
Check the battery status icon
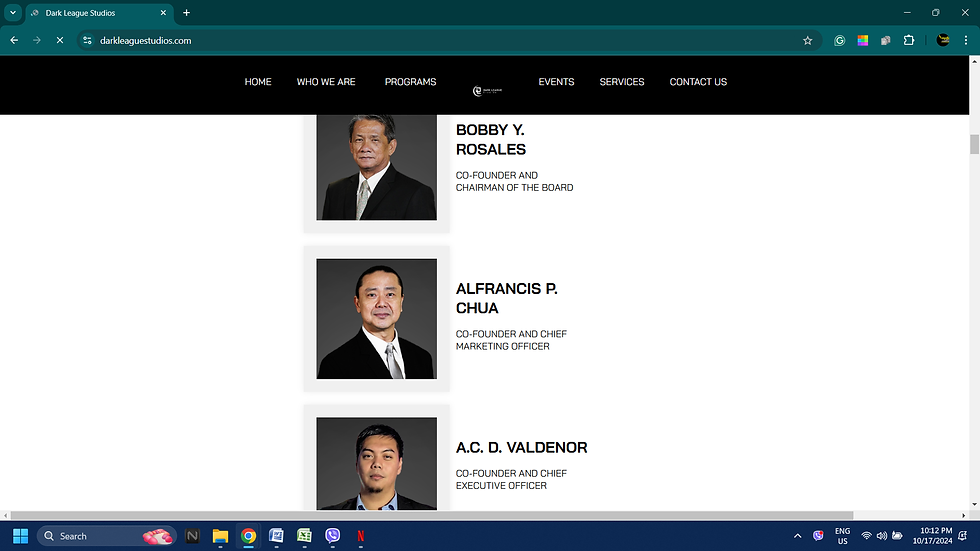point(898,536)
